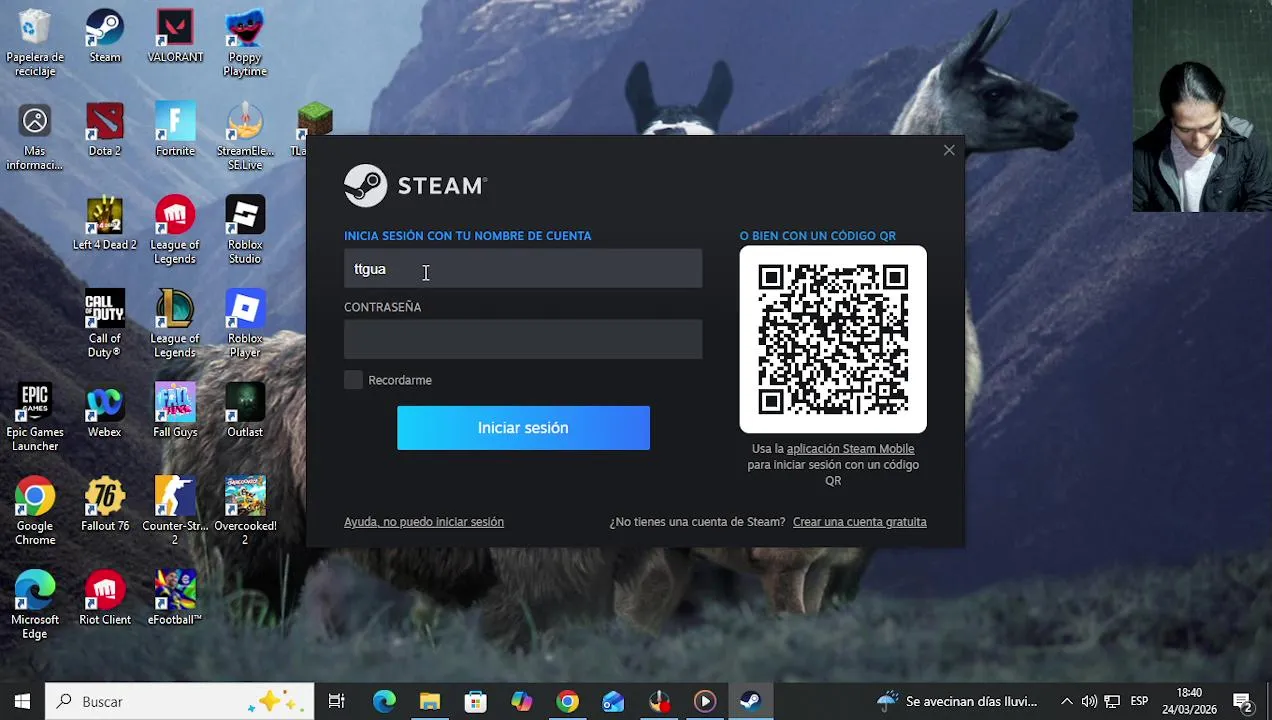Screen dimensions: 1272x720
Task: Select the Counter-Strike 2 desktop icon
Action: 175,512
